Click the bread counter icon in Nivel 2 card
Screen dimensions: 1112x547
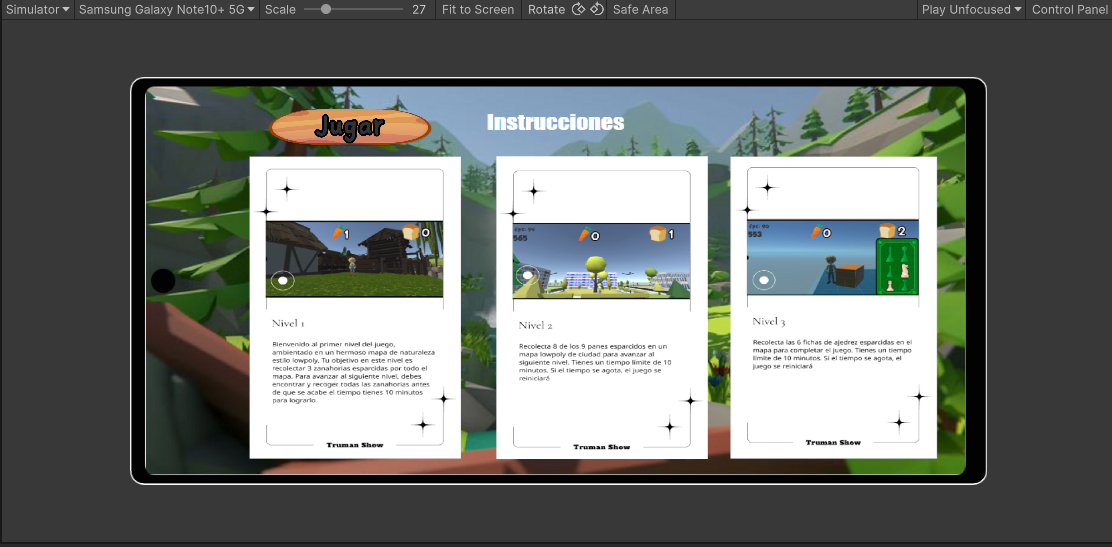[657, 234]
